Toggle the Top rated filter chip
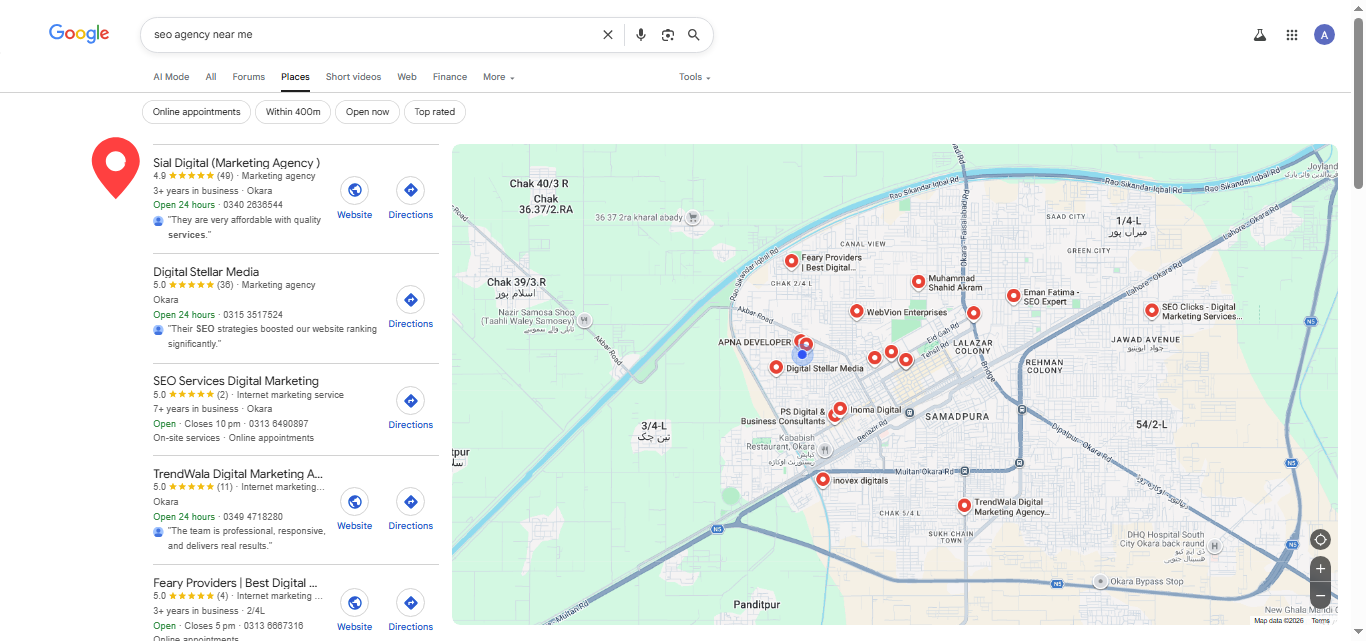 point(435,112)
